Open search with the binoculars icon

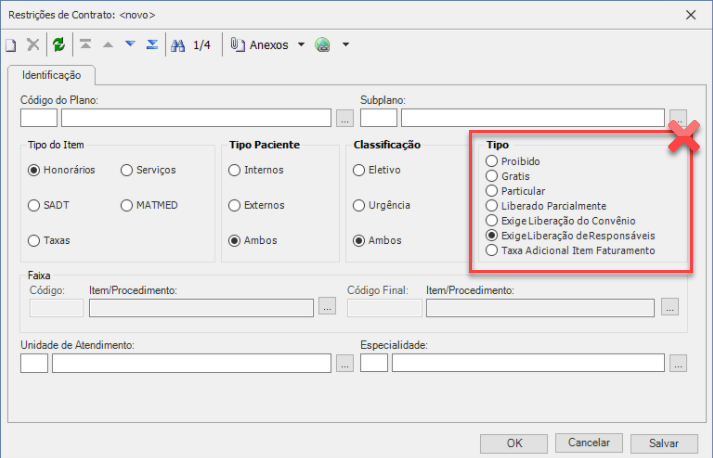178,45
